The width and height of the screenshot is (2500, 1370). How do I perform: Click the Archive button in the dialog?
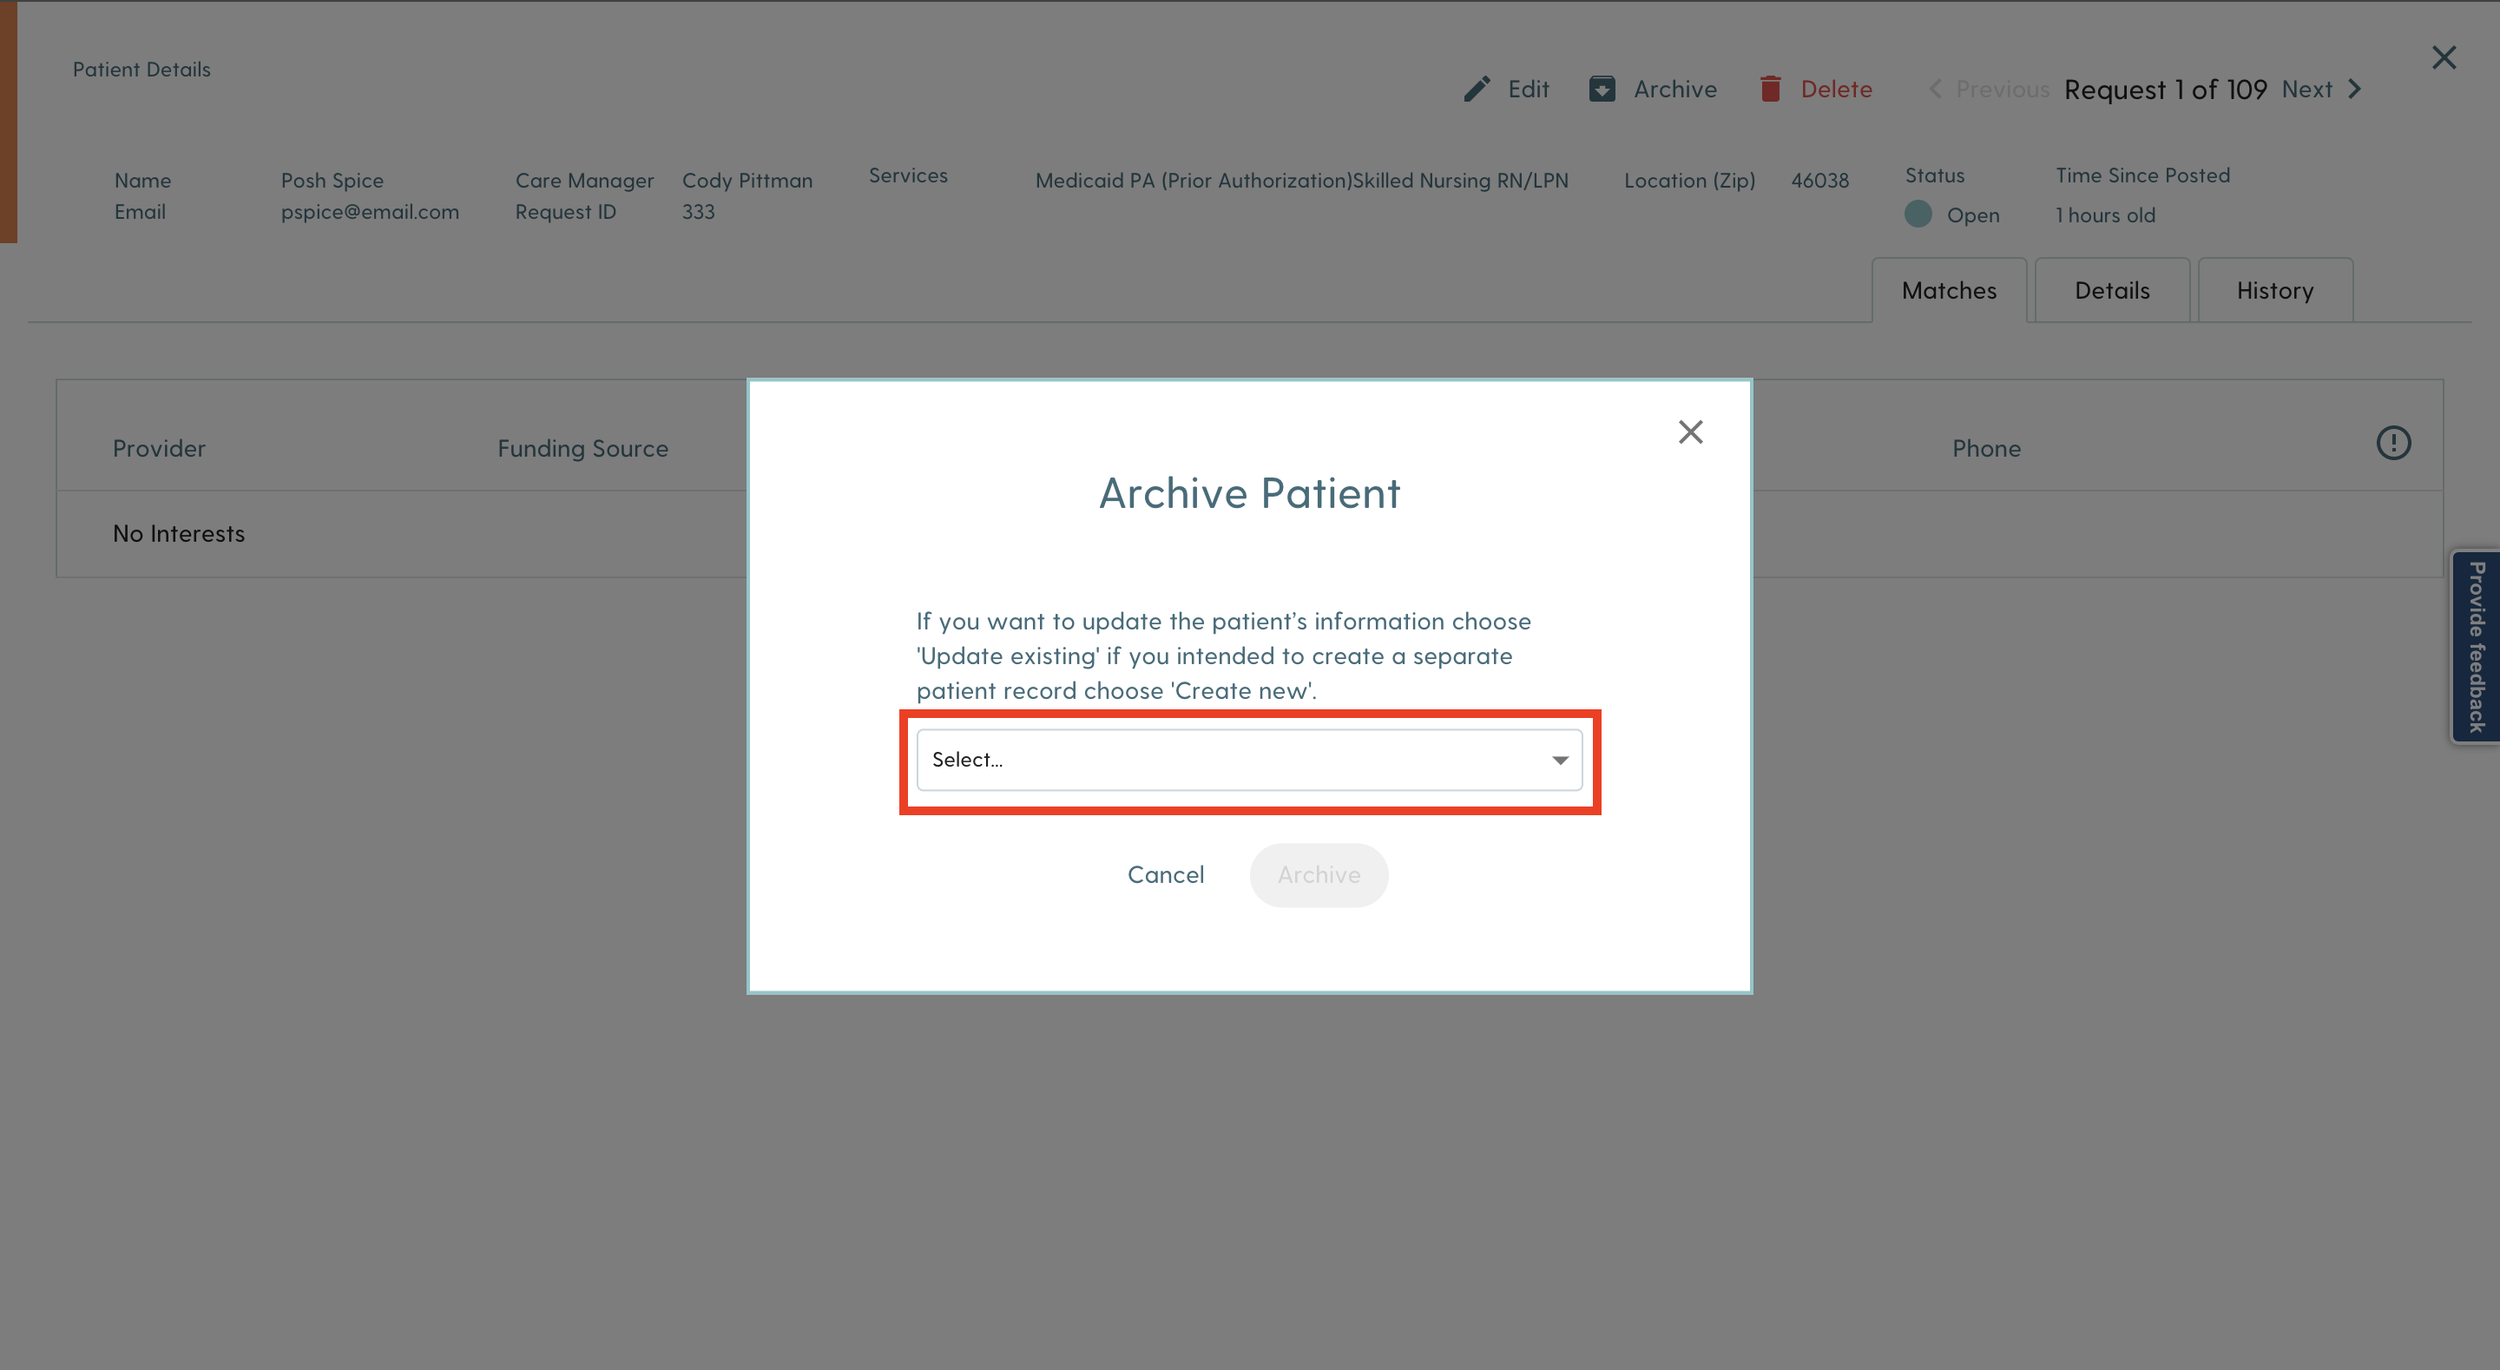1318,875
